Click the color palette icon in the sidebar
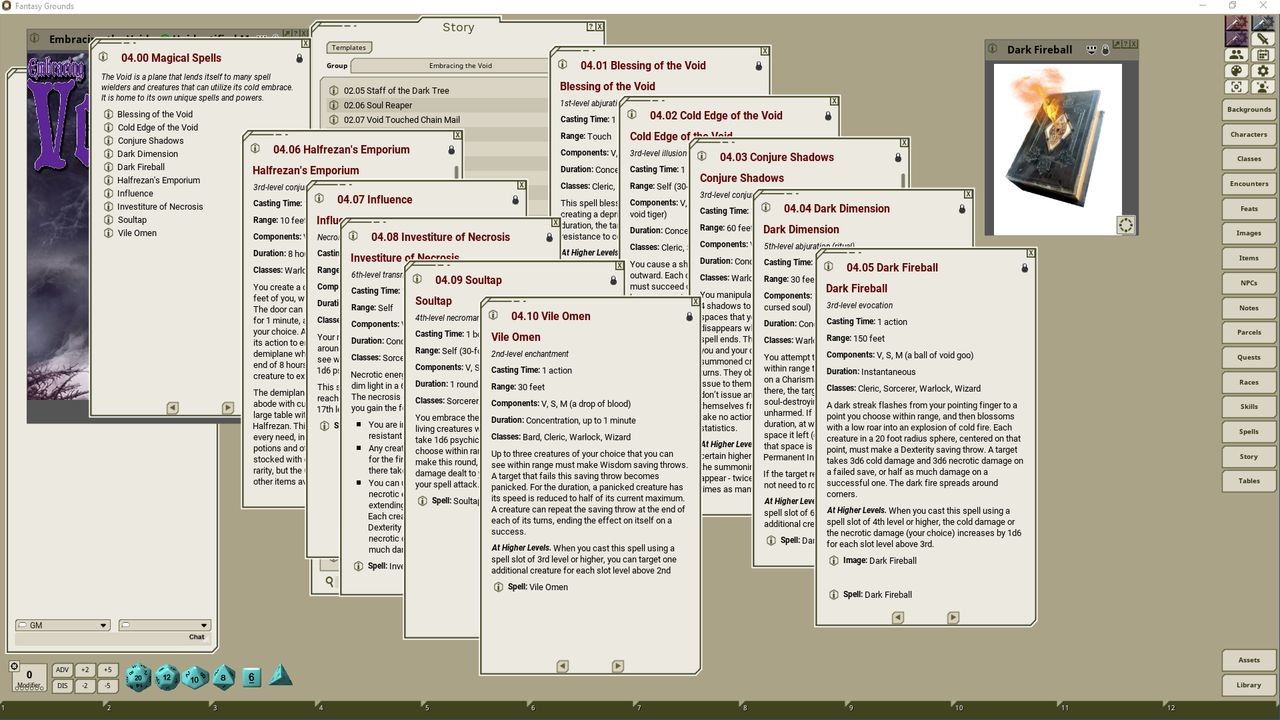This screenshot has height=720, width=1280. (x=1237, y=72)
